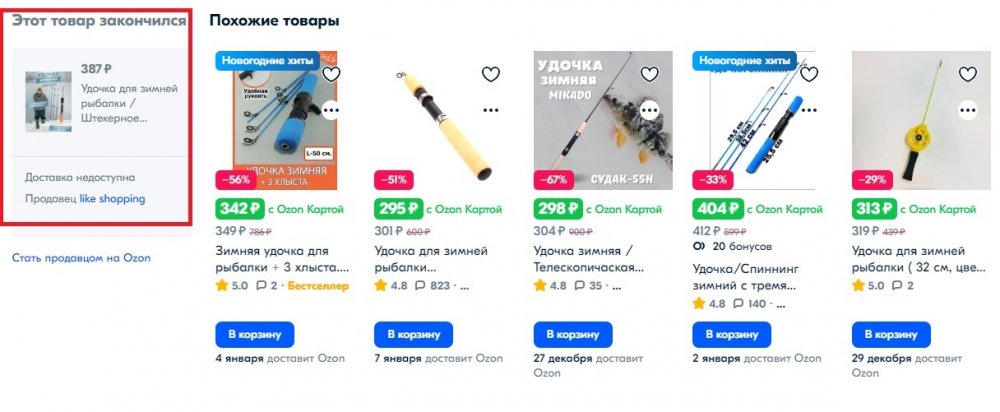Show three-dot options on Mikado rod image
1000x412 pixels.
(x=649, y=110)
